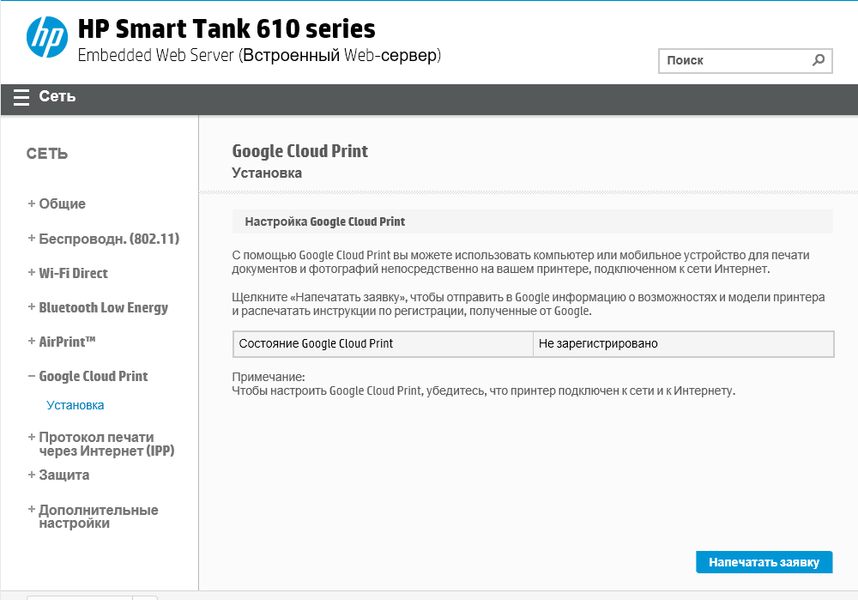The width and height of the screenshot is (858, 600).
Task: Expand Беспроводн. (802.11) section
Action: pyautogui.click(x=108, y=239)
